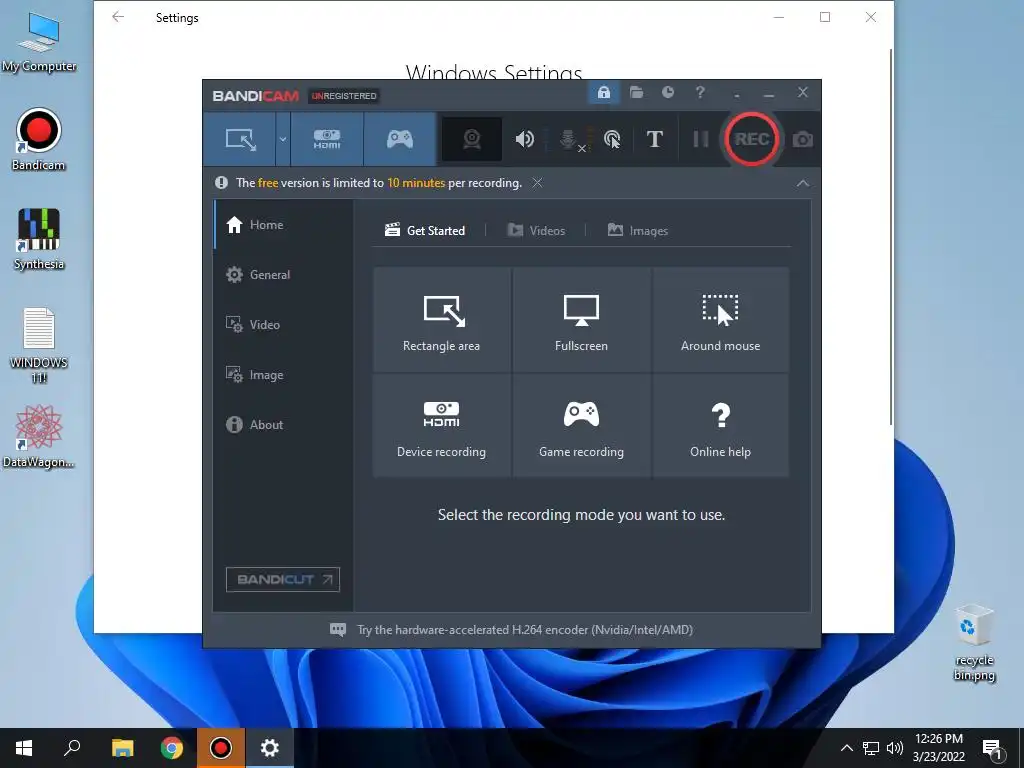The height and width of the screenshot is (768, 1024).
Task: Start recording with the REC button
Action: tap(752, 139)
